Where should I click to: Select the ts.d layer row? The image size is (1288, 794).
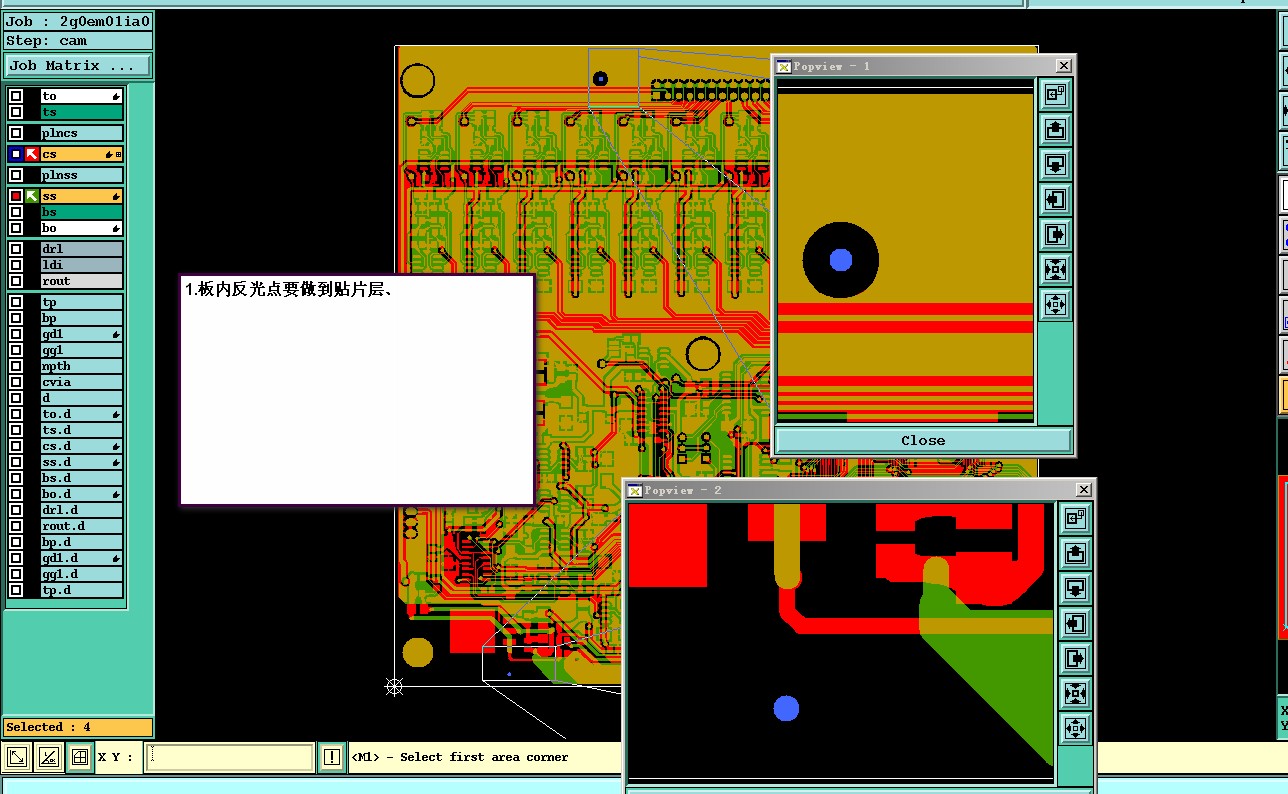(x=82, y=430)
